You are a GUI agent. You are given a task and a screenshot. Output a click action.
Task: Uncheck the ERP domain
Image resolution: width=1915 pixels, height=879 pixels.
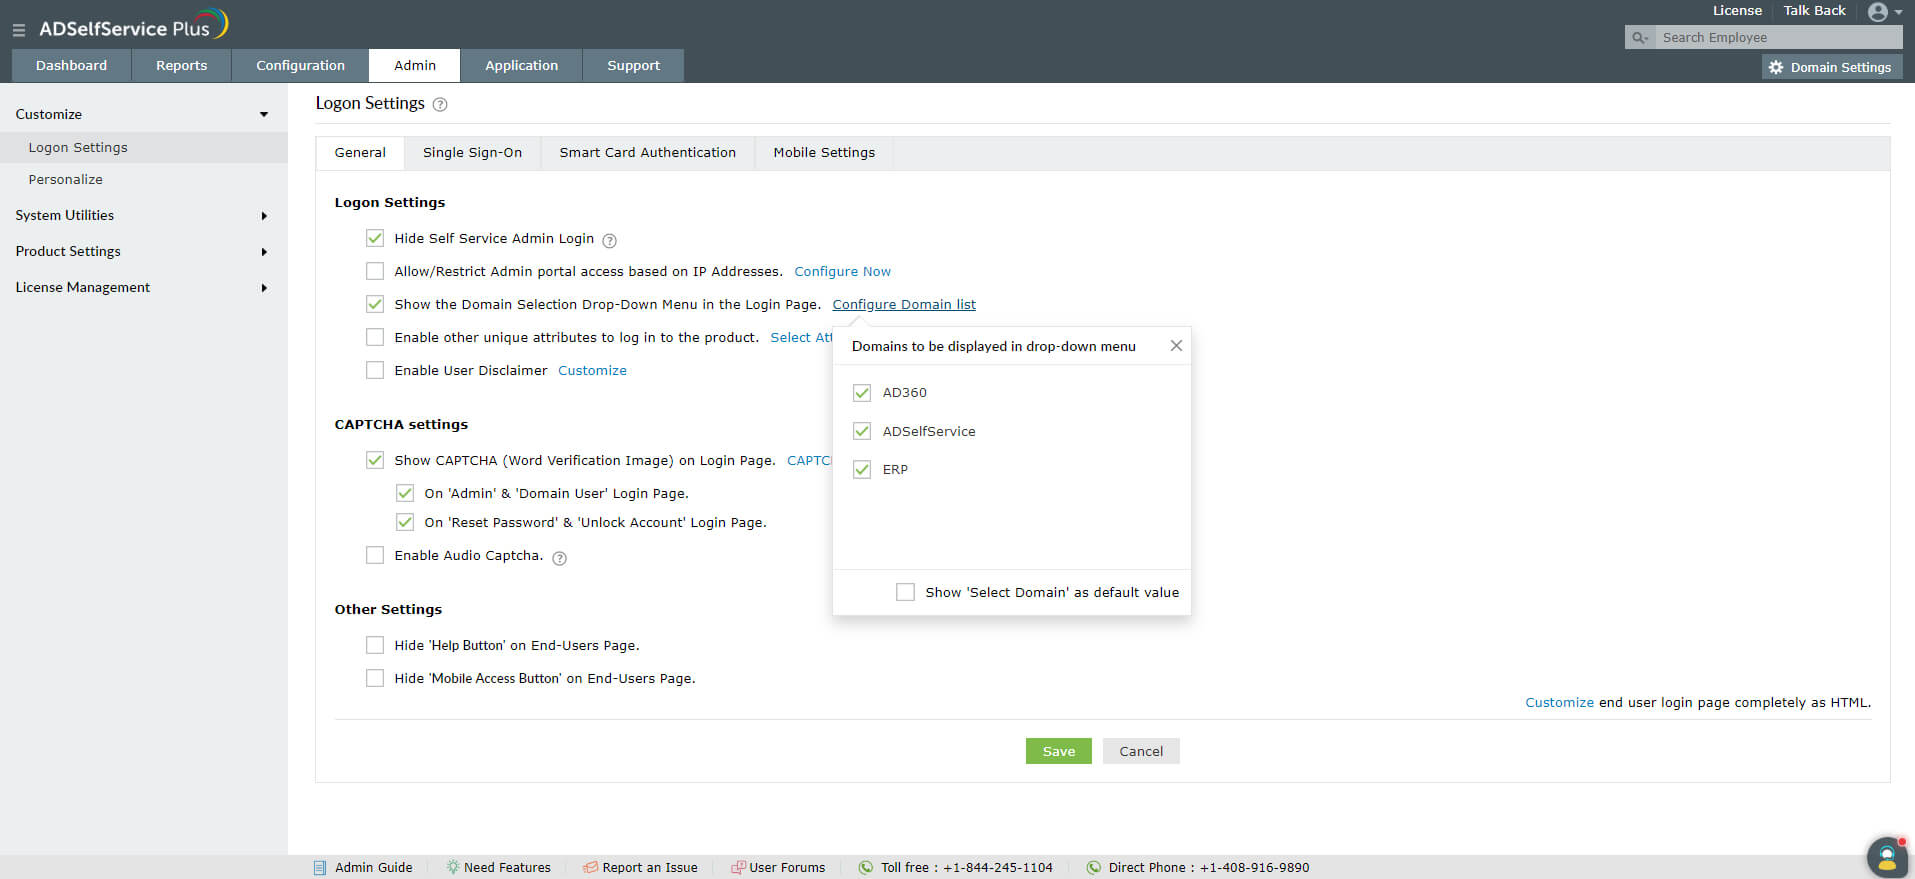[862, 469]
